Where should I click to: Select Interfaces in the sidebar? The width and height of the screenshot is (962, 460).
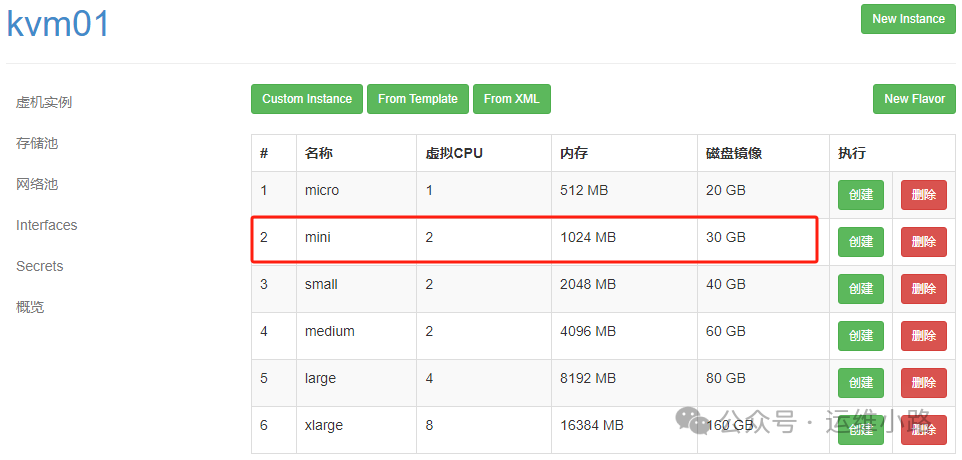coord(46,225)
